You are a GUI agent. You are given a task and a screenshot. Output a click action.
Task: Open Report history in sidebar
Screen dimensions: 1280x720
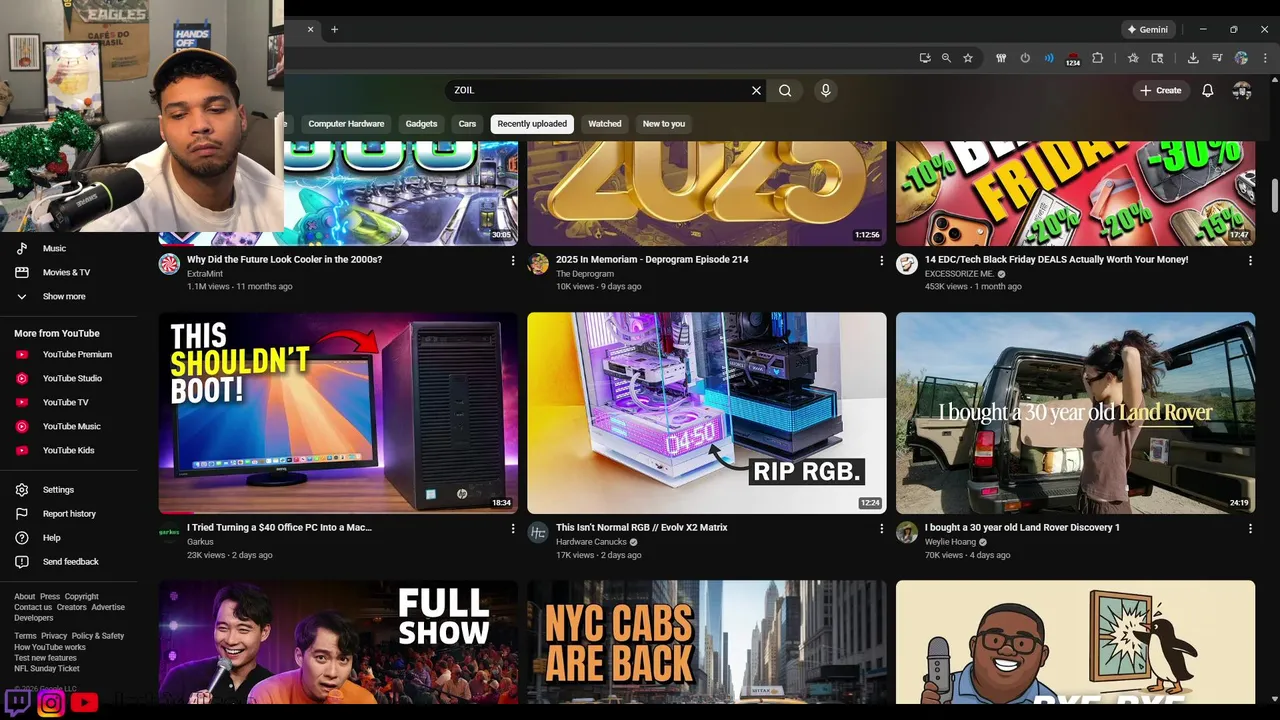[68, 514]
